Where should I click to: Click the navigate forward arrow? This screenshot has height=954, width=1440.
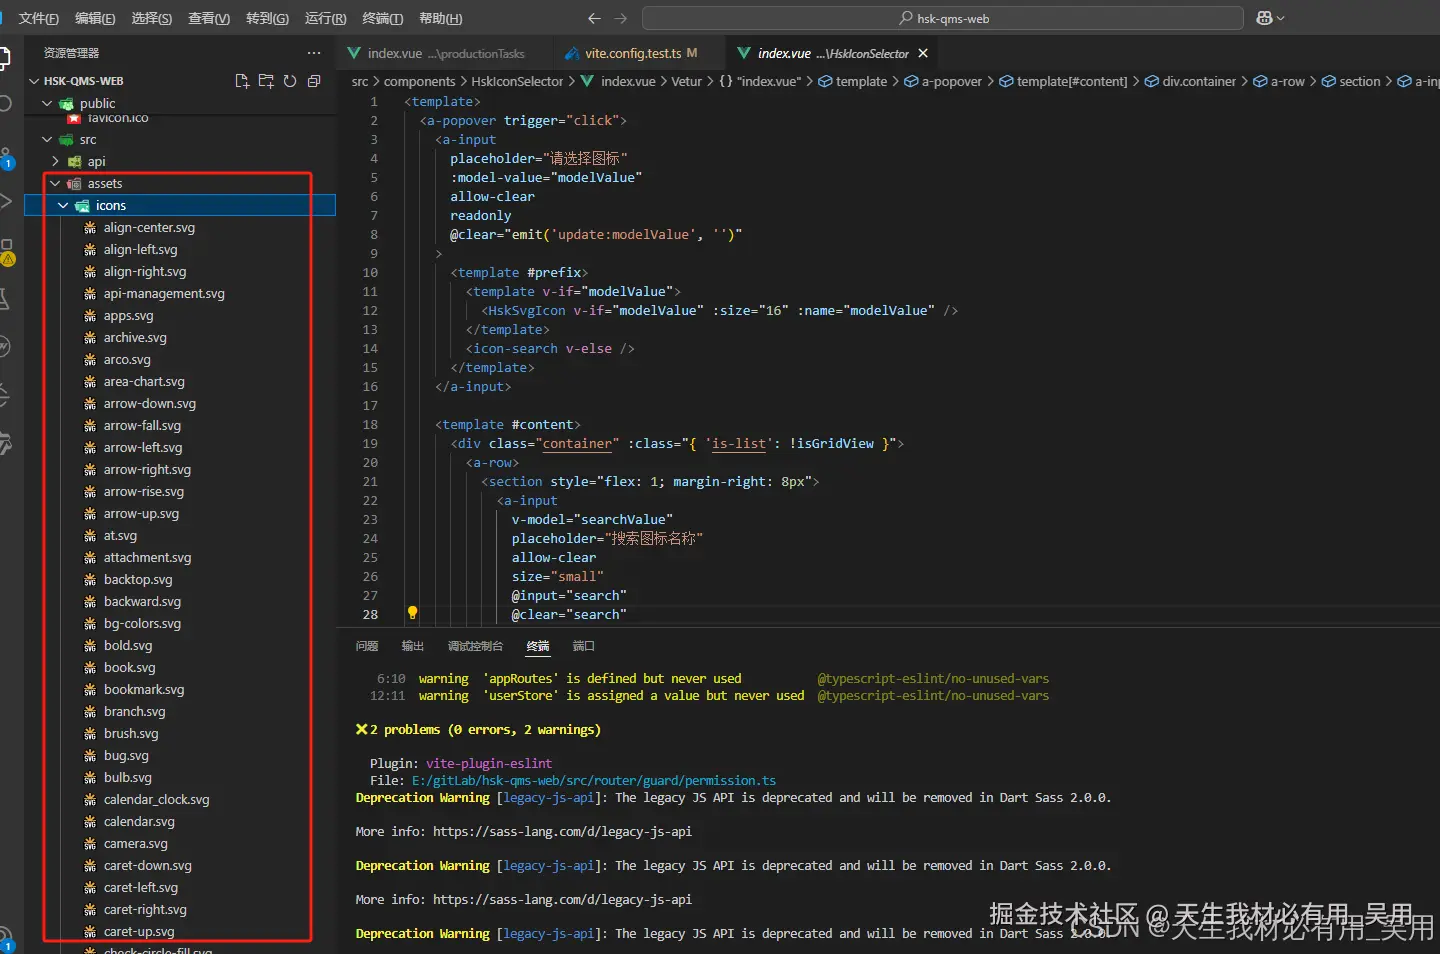[x=619, y=17]
